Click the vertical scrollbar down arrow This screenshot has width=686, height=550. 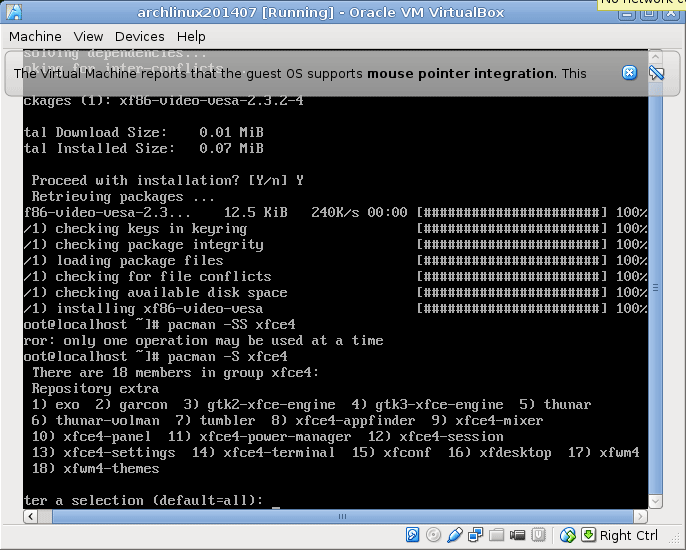click(655, 501)
